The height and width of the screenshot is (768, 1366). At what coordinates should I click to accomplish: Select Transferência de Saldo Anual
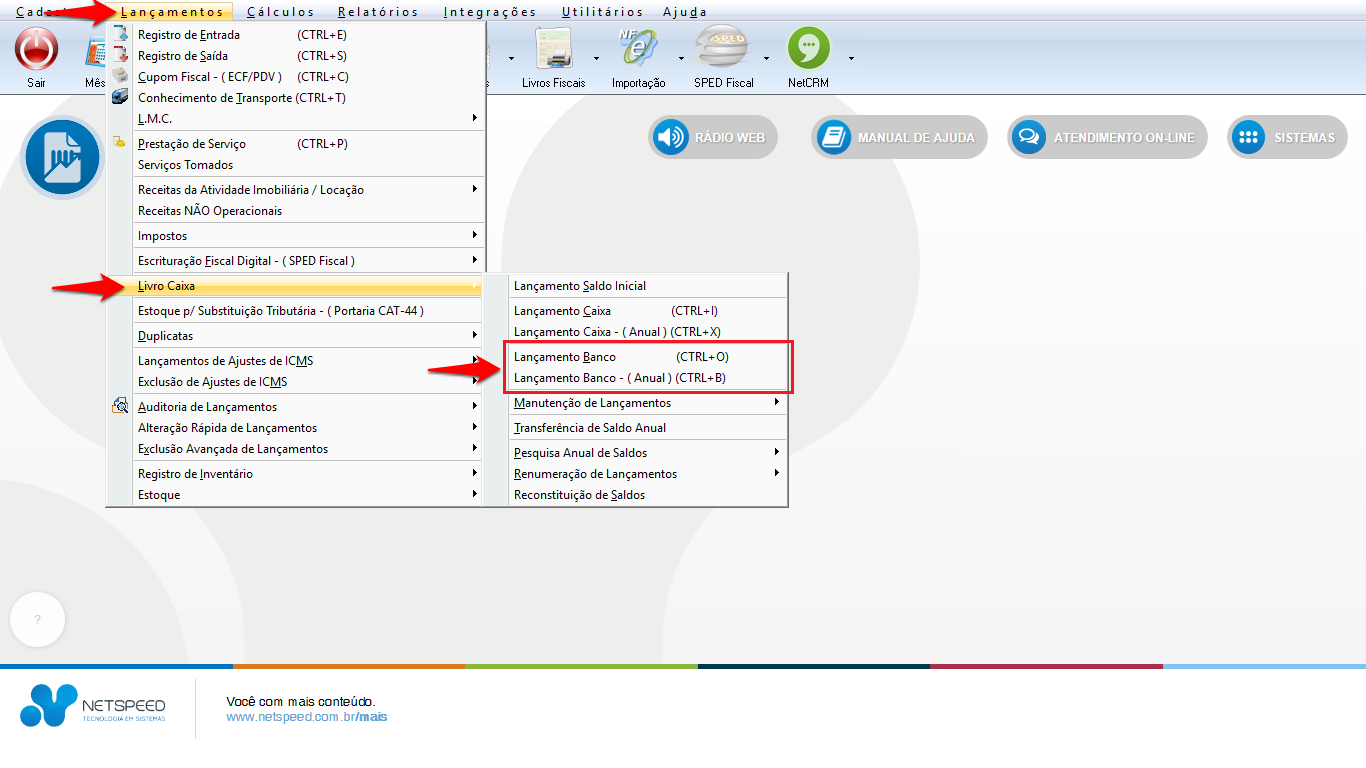click(x=648, y=428)
